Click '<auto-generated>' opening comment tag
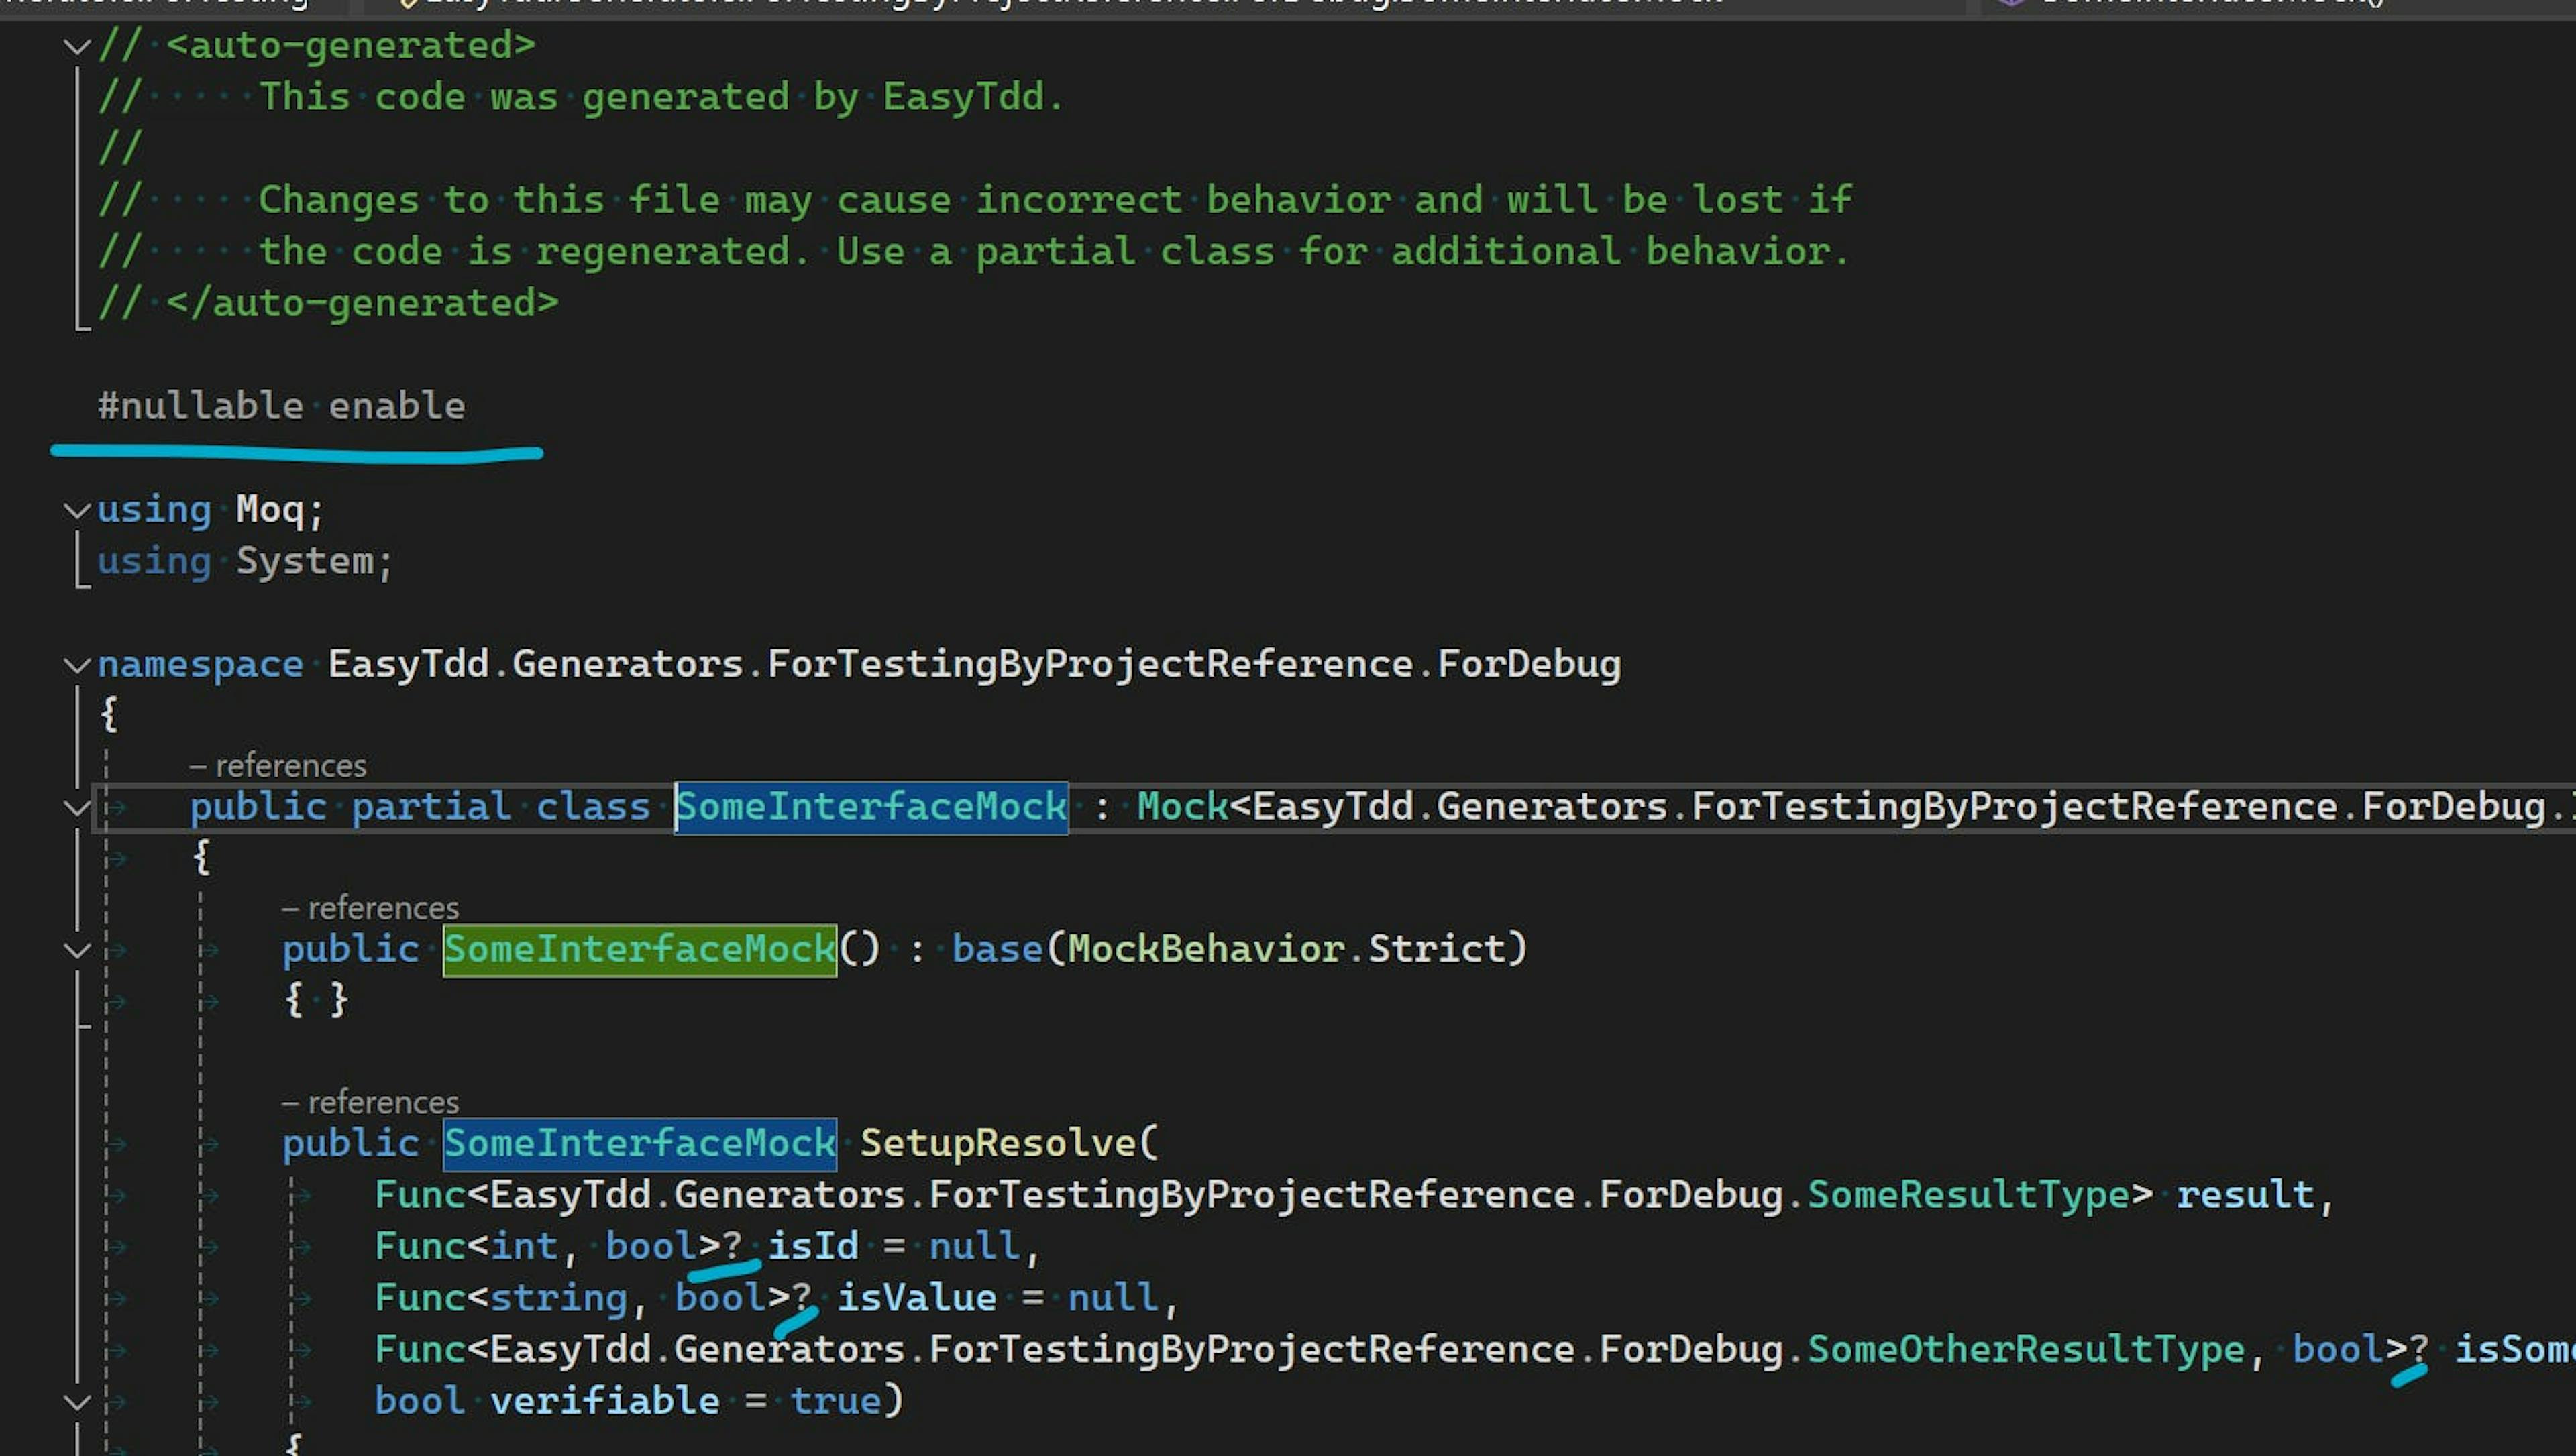 click(351, 45)
